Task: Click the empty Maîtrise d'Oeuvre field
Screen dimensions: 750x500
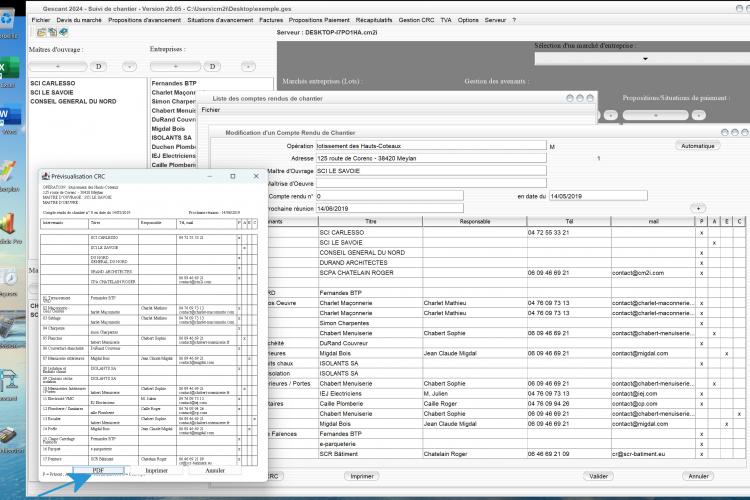Action: click(x=431, y=183)
